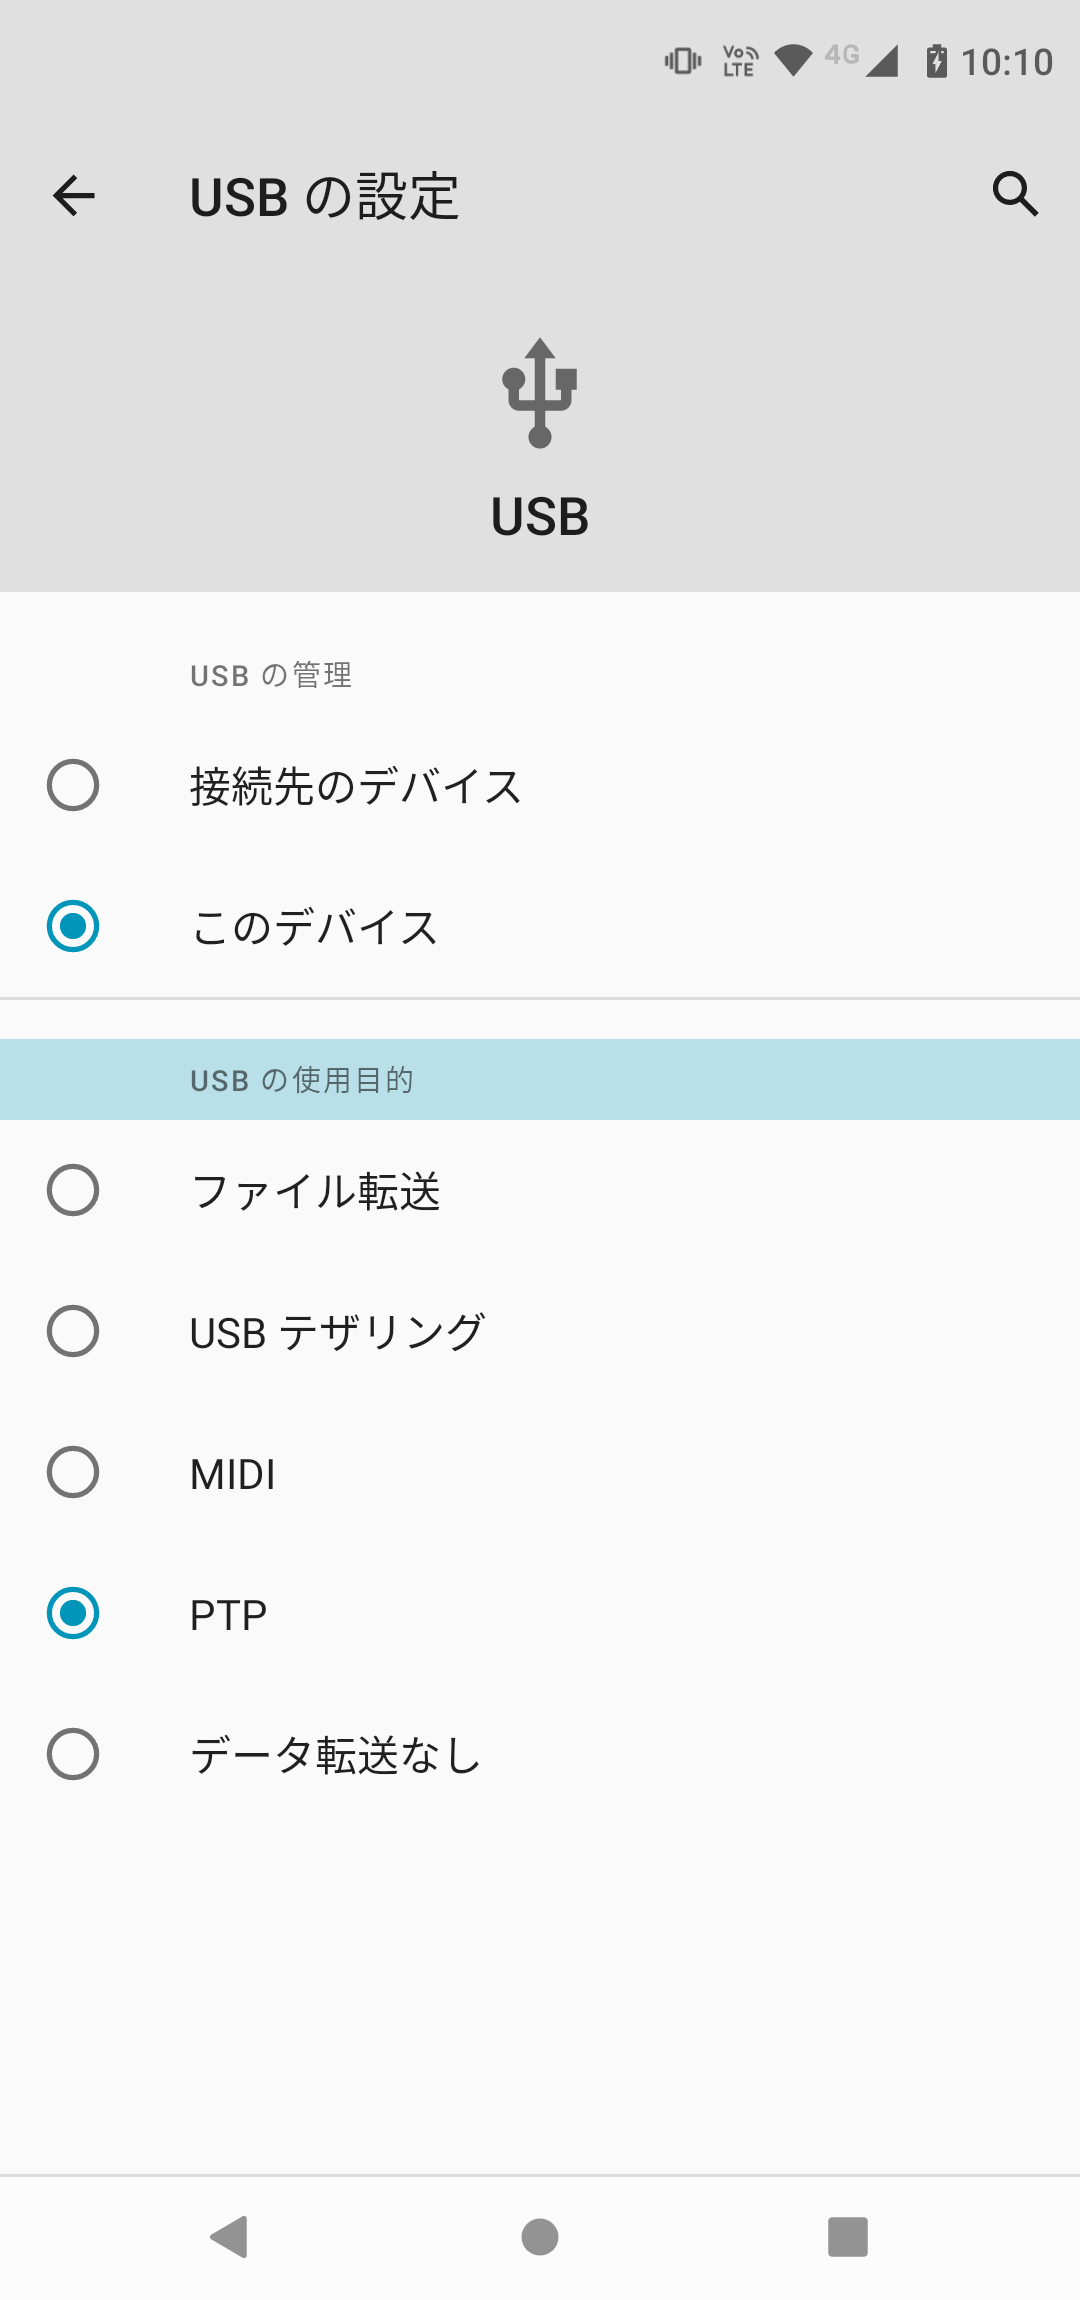Tap the vibrate mode status icon
Screen dimensions: 1080x2300
(x=683, y=61)
